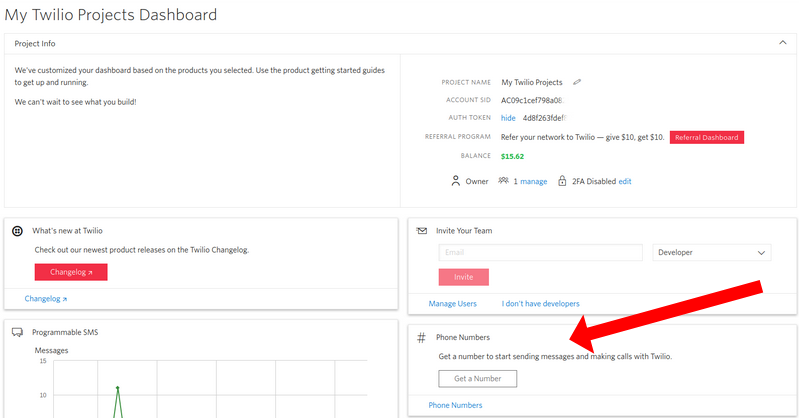Click the Messages chart peak point

[x=118, y=387]
